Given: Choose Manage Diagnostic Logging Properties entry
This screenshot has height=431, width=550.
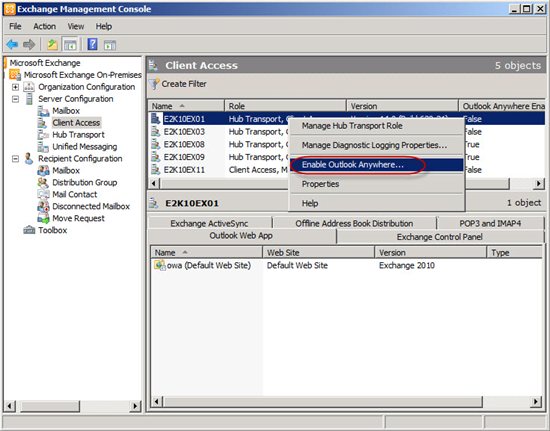Looking at the screenshot, I should pos(377,145).
